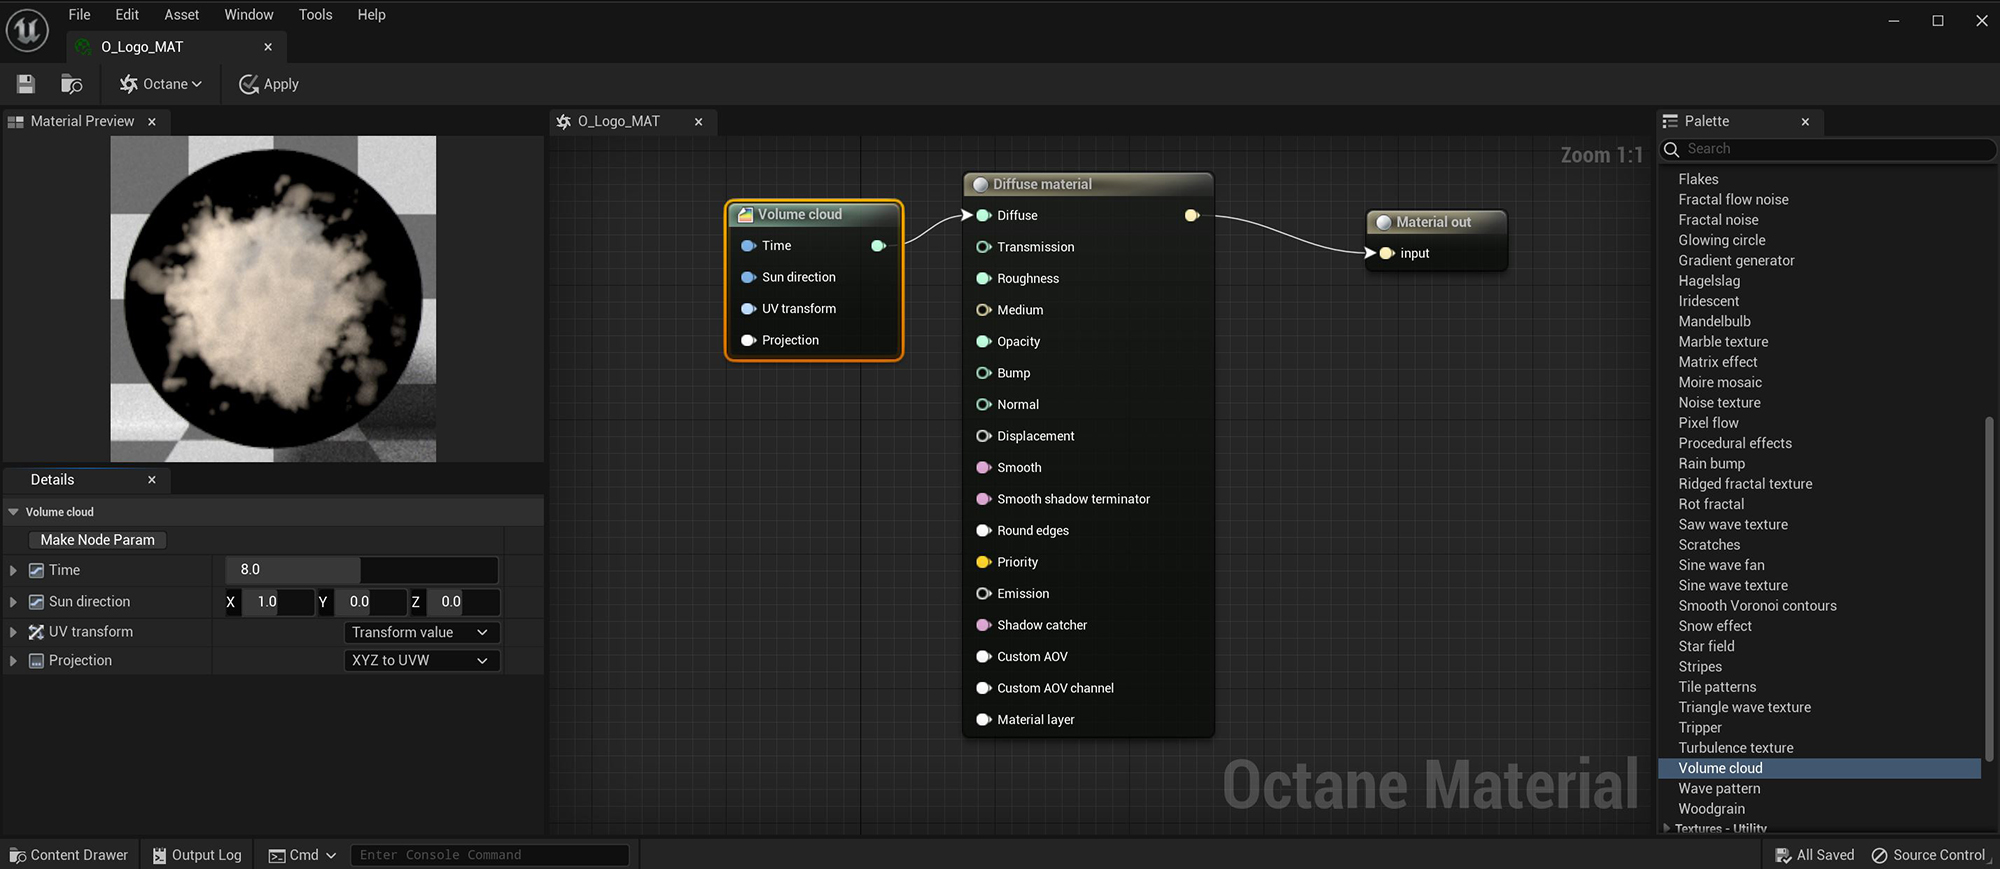Click the Sun direction input pin on node

[748, 277]
